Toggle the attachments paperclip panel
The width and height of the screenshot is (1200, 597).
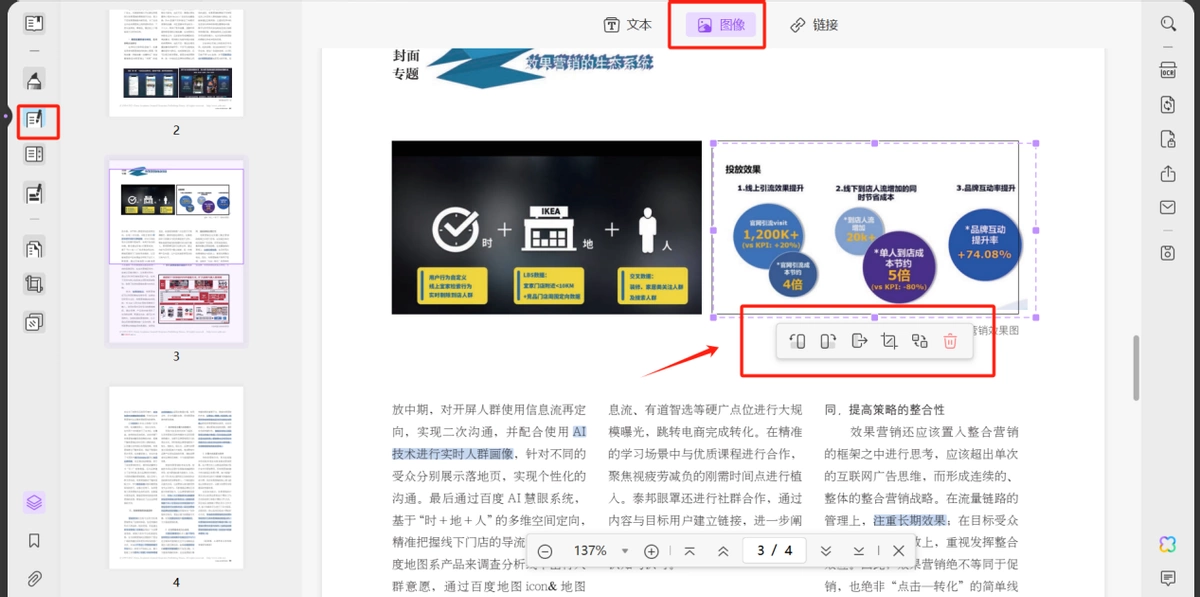point(34,578)
